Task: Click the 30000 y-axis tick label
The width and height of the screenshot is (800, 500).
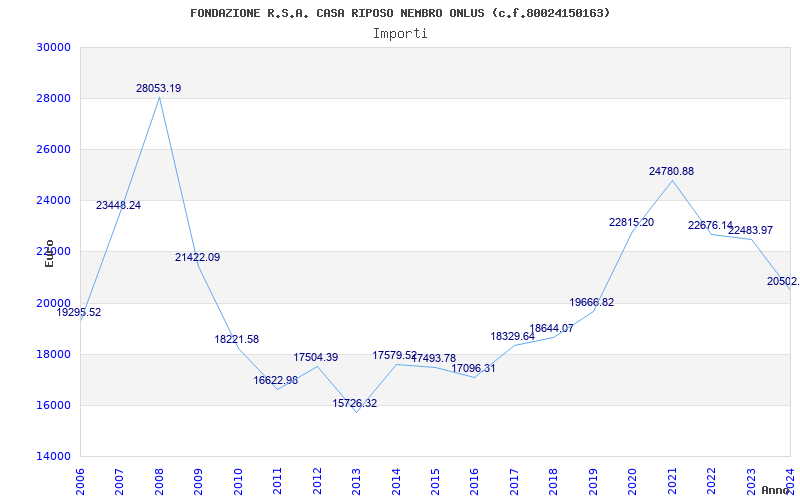Action: [53, 47]
